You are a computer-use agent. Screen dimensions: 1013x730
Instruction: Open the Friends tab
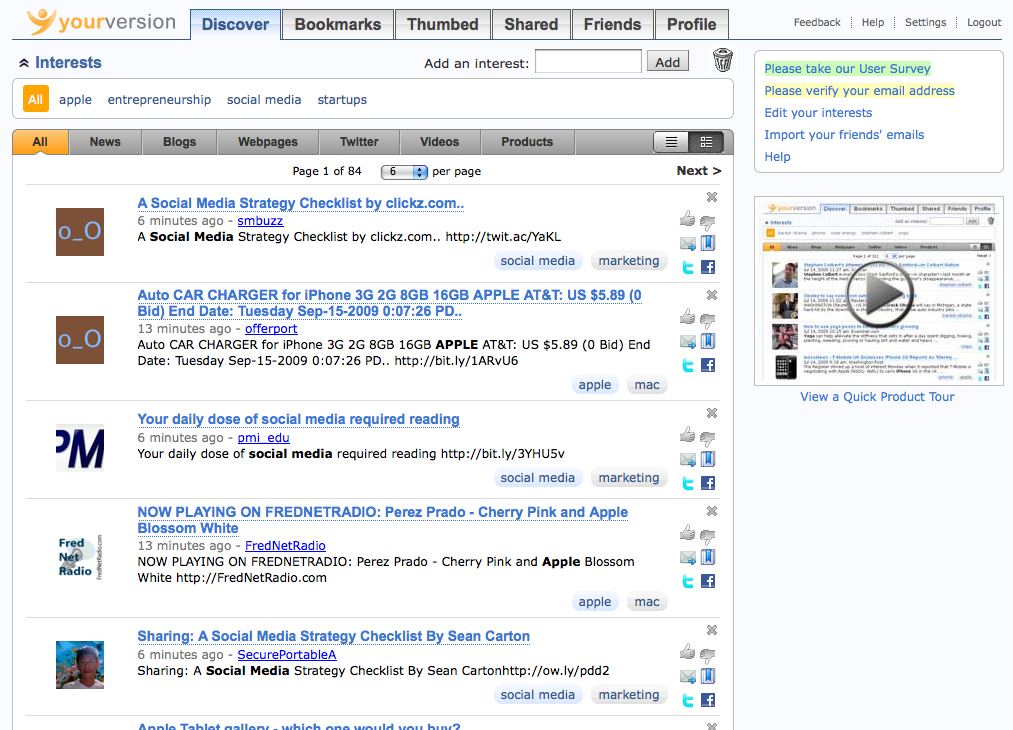click(x=612, y=25)
